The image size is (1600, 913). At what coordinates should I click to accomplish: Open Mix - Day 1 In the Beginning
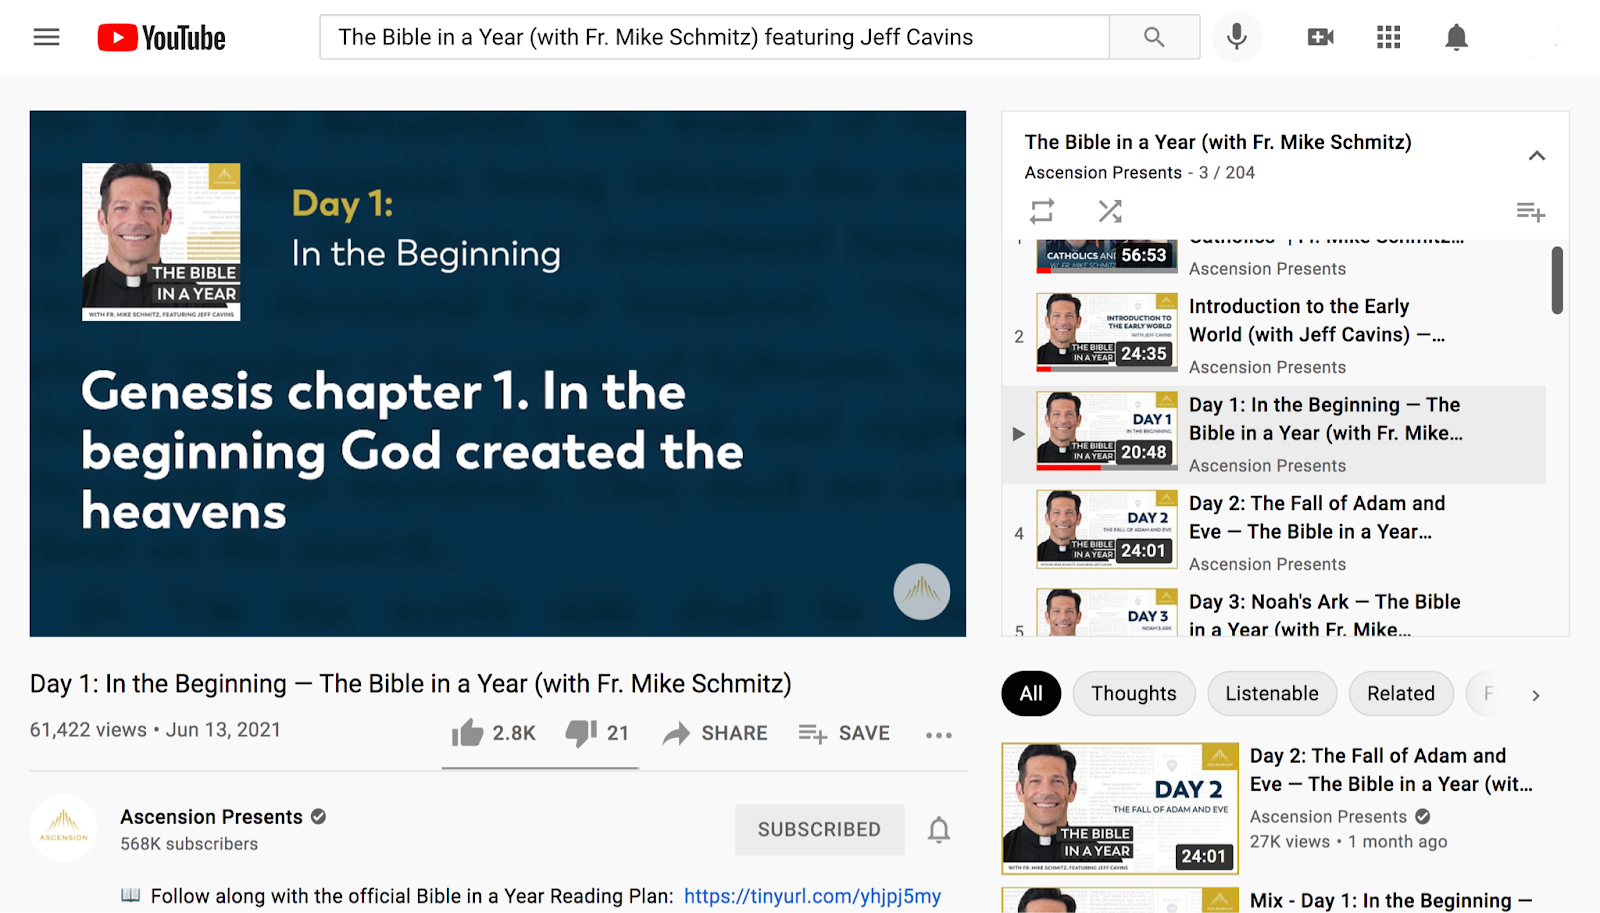(1390, 900)
